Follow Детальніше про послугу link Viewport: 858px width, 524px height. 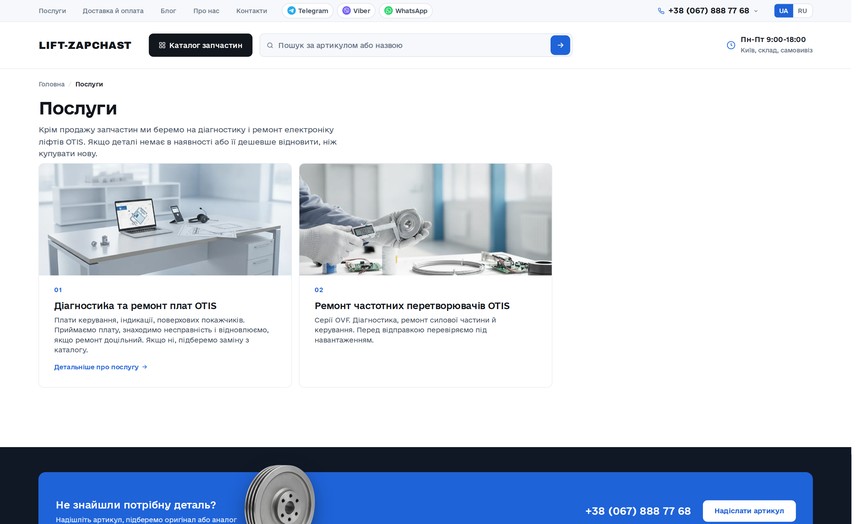(x=101, y=367)
